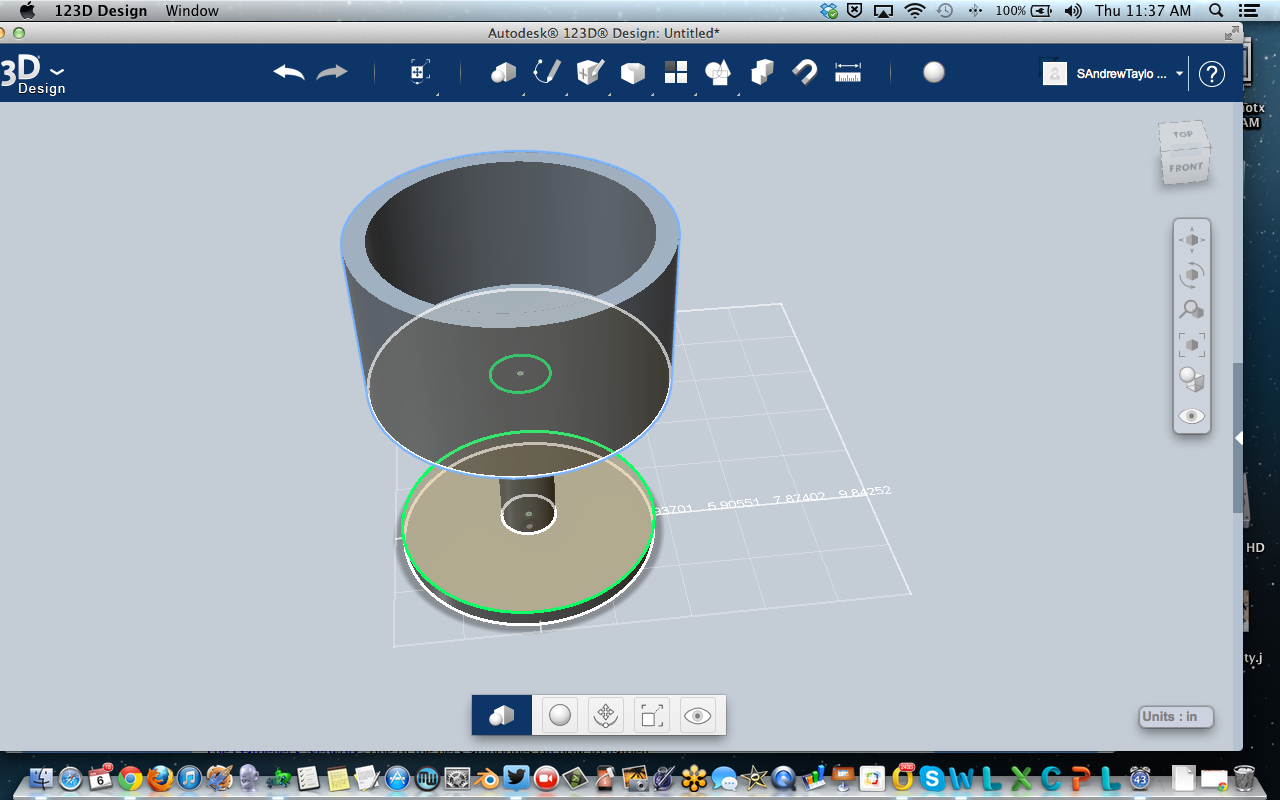
Task: Expand the Primitives dropdown arrow
Action: 524,94
